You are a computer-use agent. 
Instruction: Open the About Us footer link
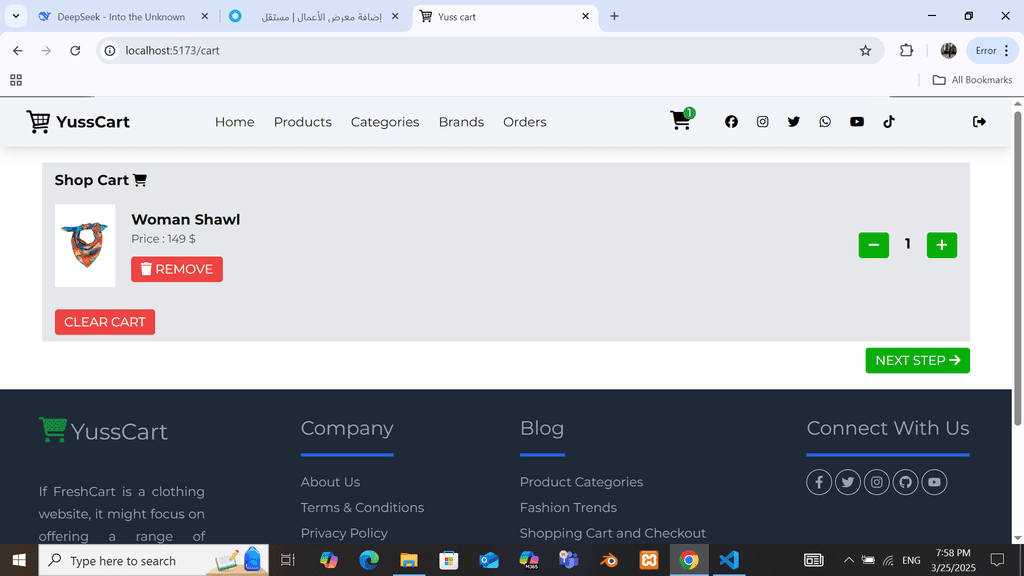[330, 482]
